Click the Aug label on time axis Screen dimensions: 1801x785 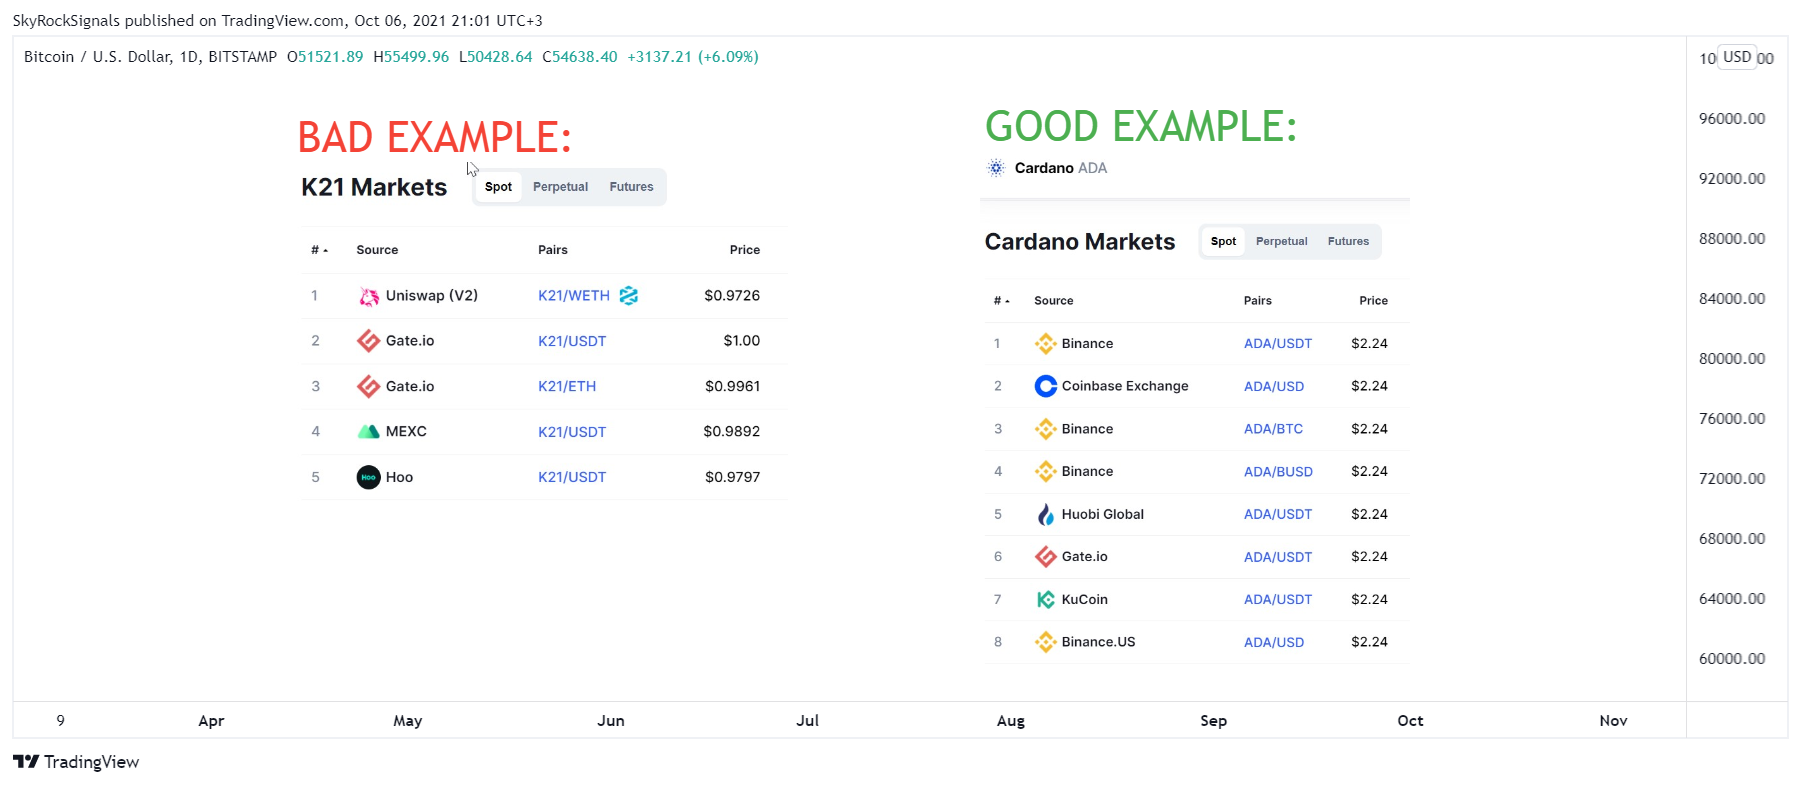click(1011, 721)
